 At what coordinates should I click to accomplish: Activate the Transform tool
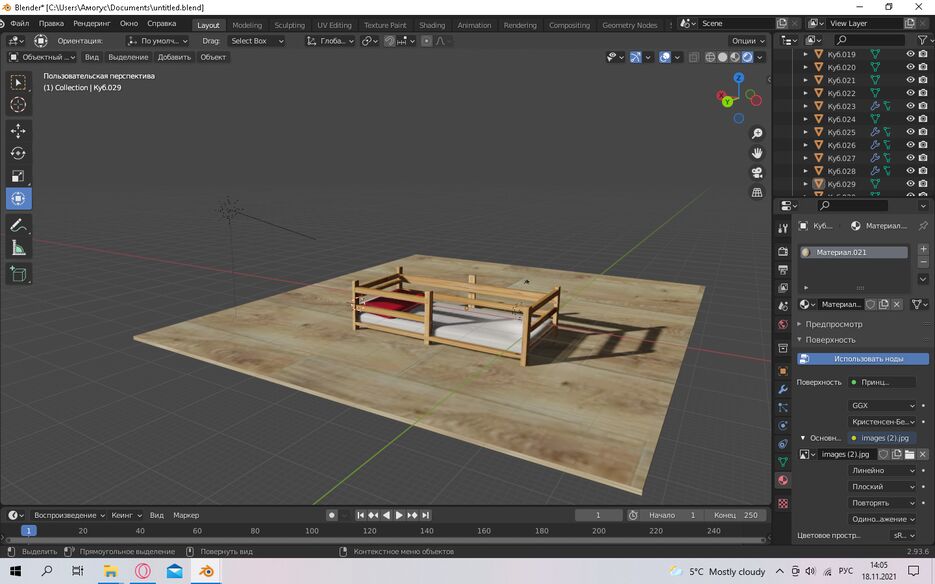pos(18,199)
